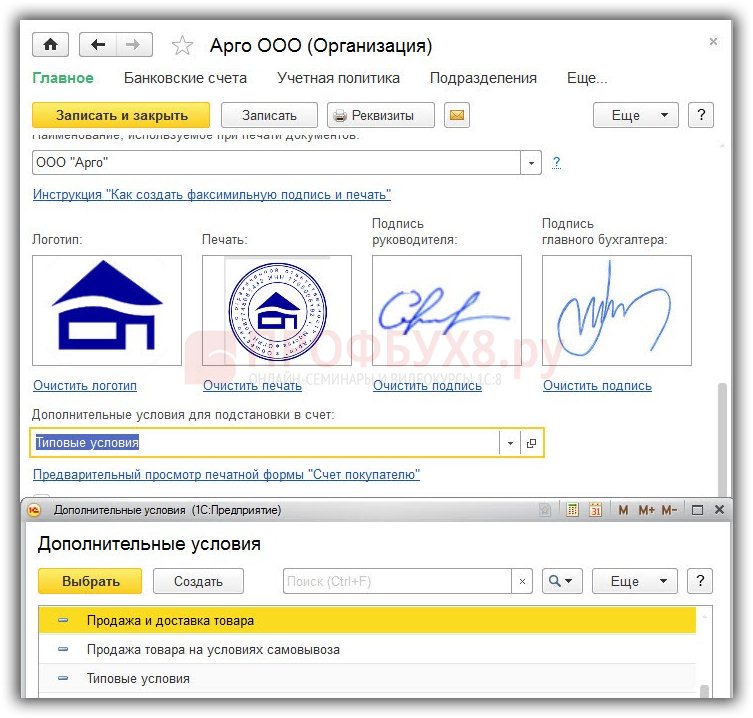Viewport: 753px width, 718px height.
Task: Click the envelope email icon button
Action: pos(456,115)
